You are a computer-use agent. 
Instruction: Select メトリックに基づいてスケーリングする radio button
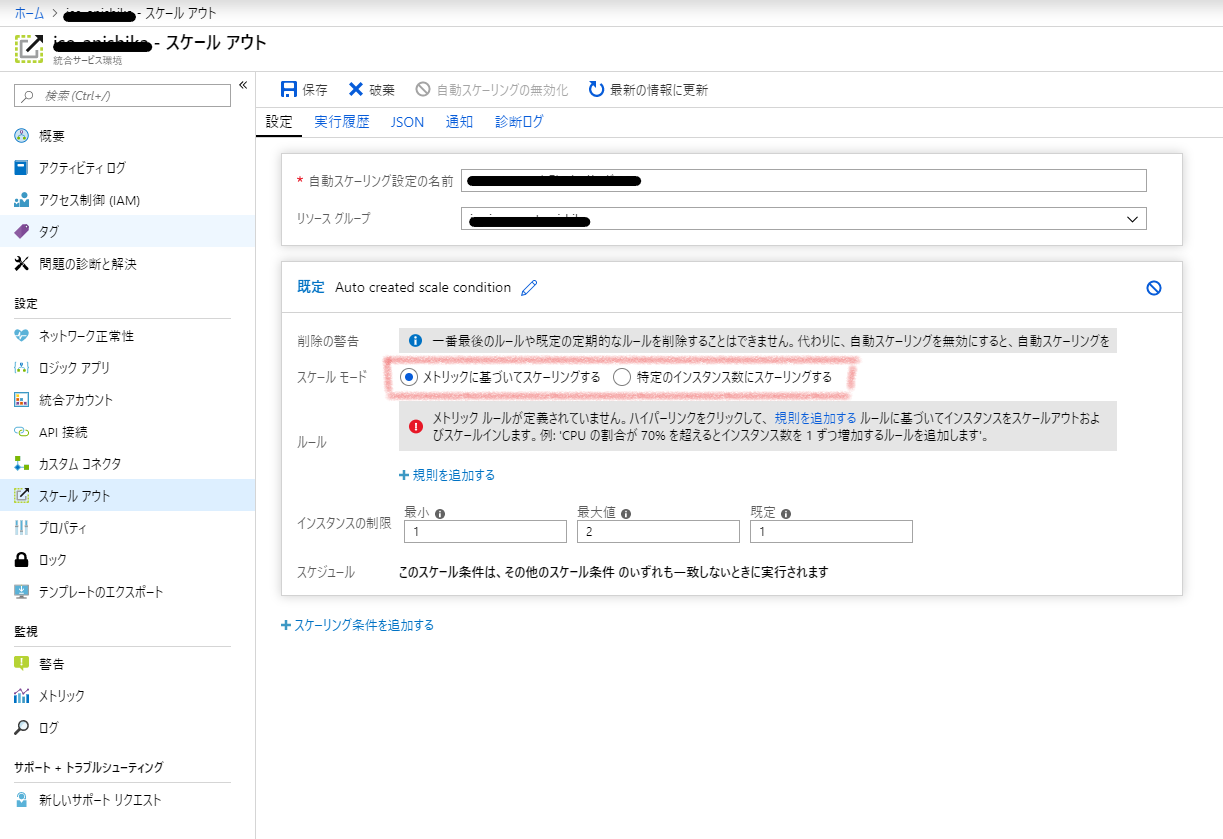408,377
